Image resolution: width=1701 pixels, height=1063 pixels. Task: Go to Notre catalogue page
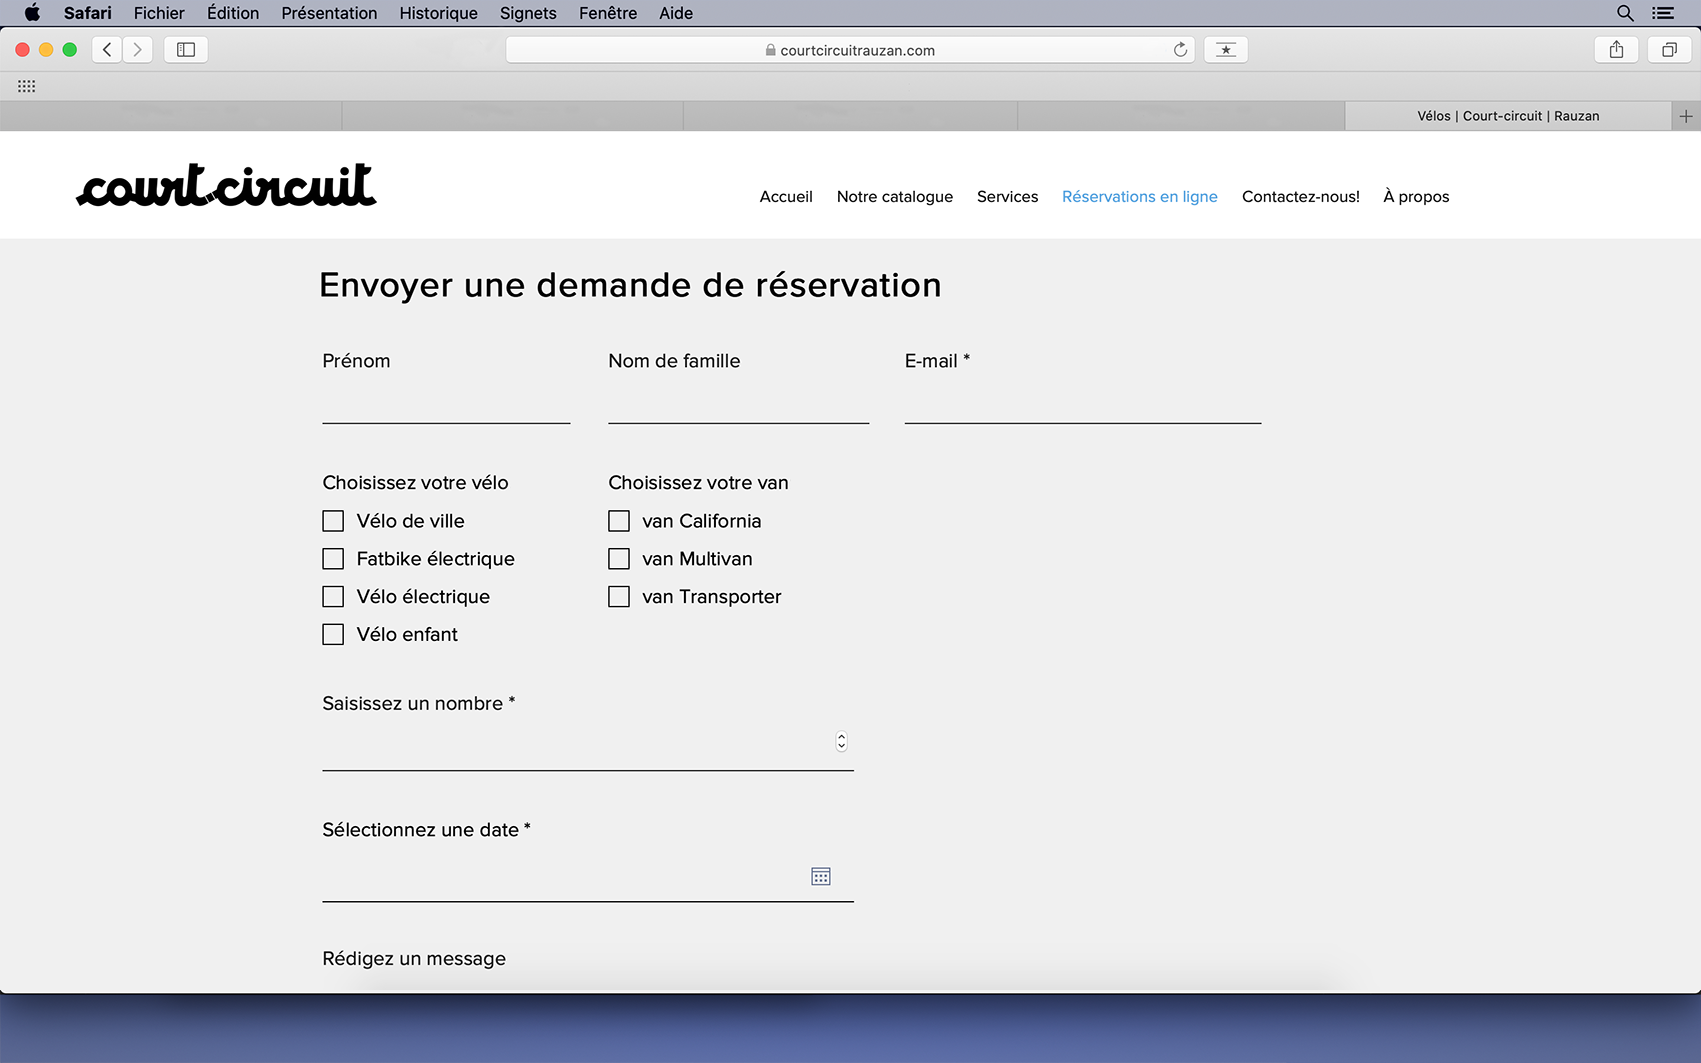point(894,197)
